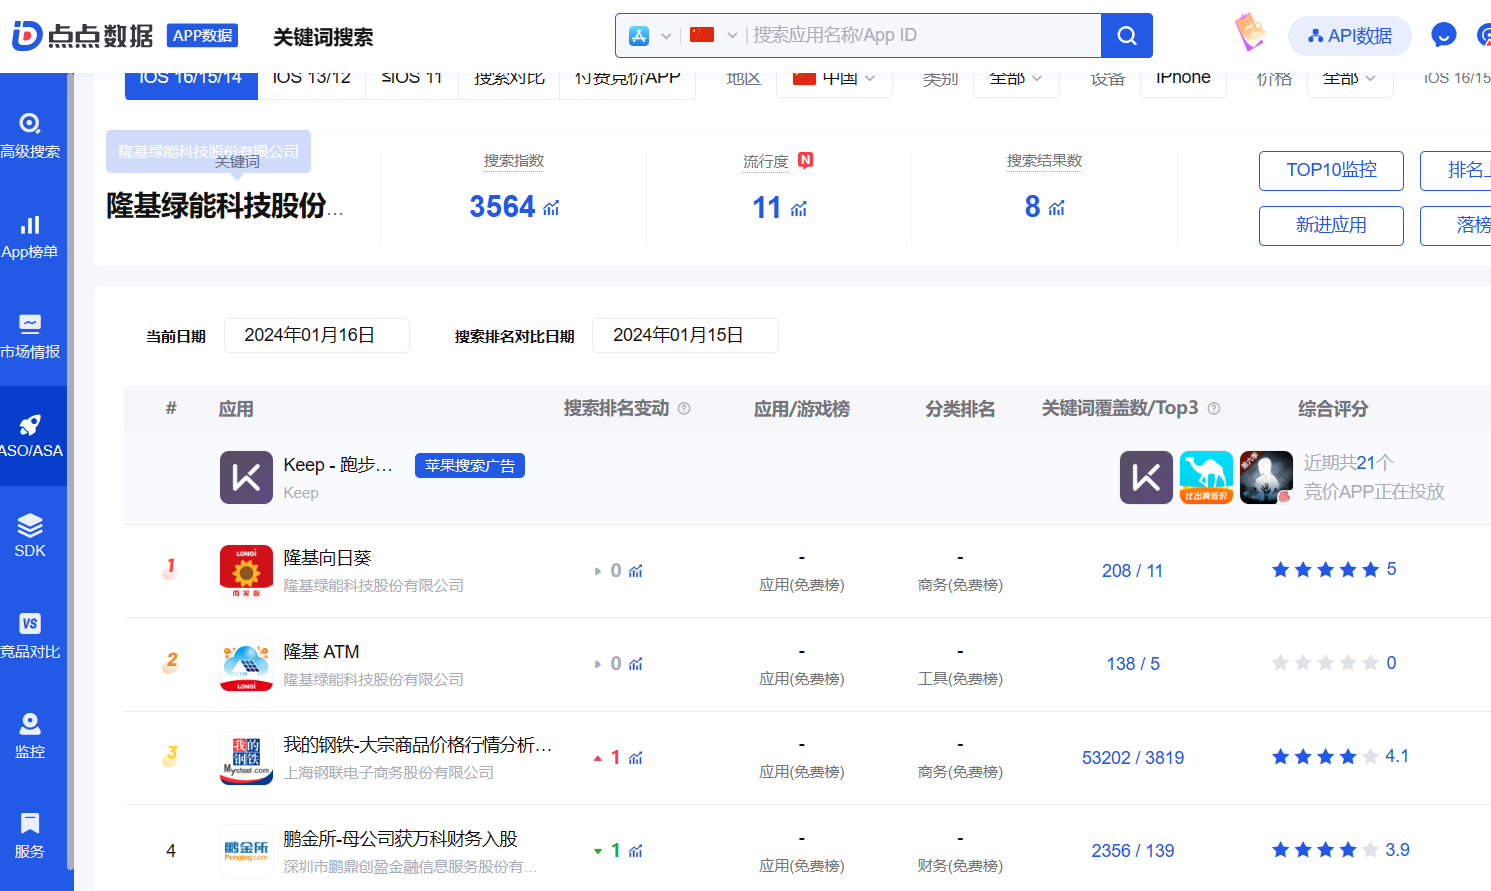The width and height of the screenshot is (1491, 891).
Task: Open rank chart icon in 鹏金所 row
Action: pyautogui.click(x=636, y=851)
